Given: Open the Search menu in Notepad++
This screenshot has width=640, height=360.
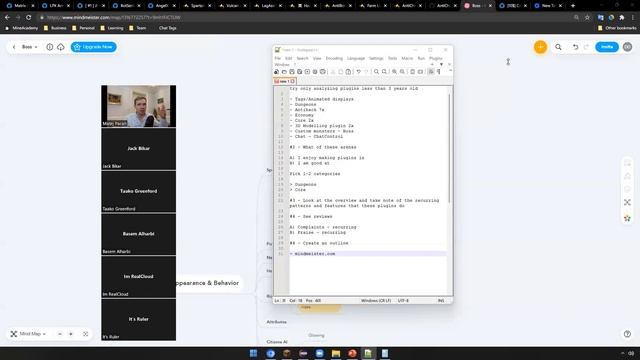Looking at the screenshot, I should (x=302, y=58).
